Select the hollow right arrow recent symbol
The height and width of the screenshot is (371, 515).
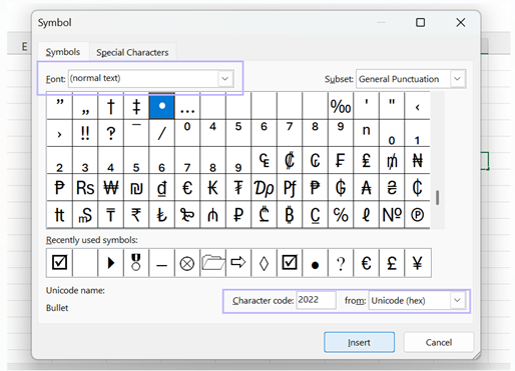238,263
